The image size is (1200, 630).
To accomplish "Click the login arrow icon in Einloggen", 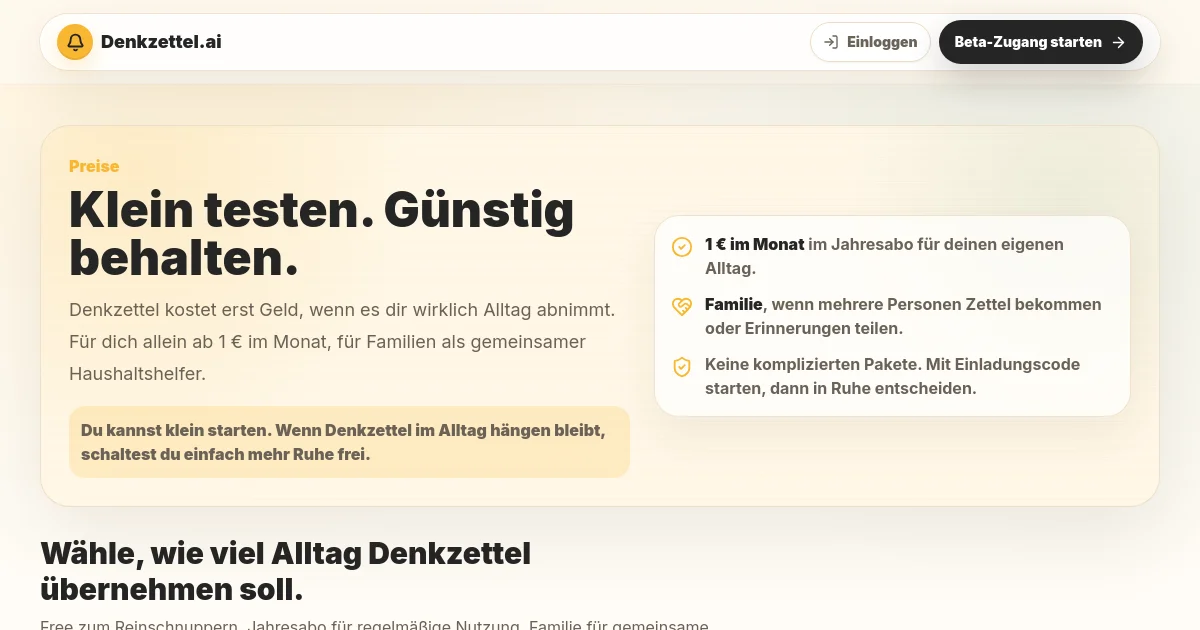I will 831,42.
